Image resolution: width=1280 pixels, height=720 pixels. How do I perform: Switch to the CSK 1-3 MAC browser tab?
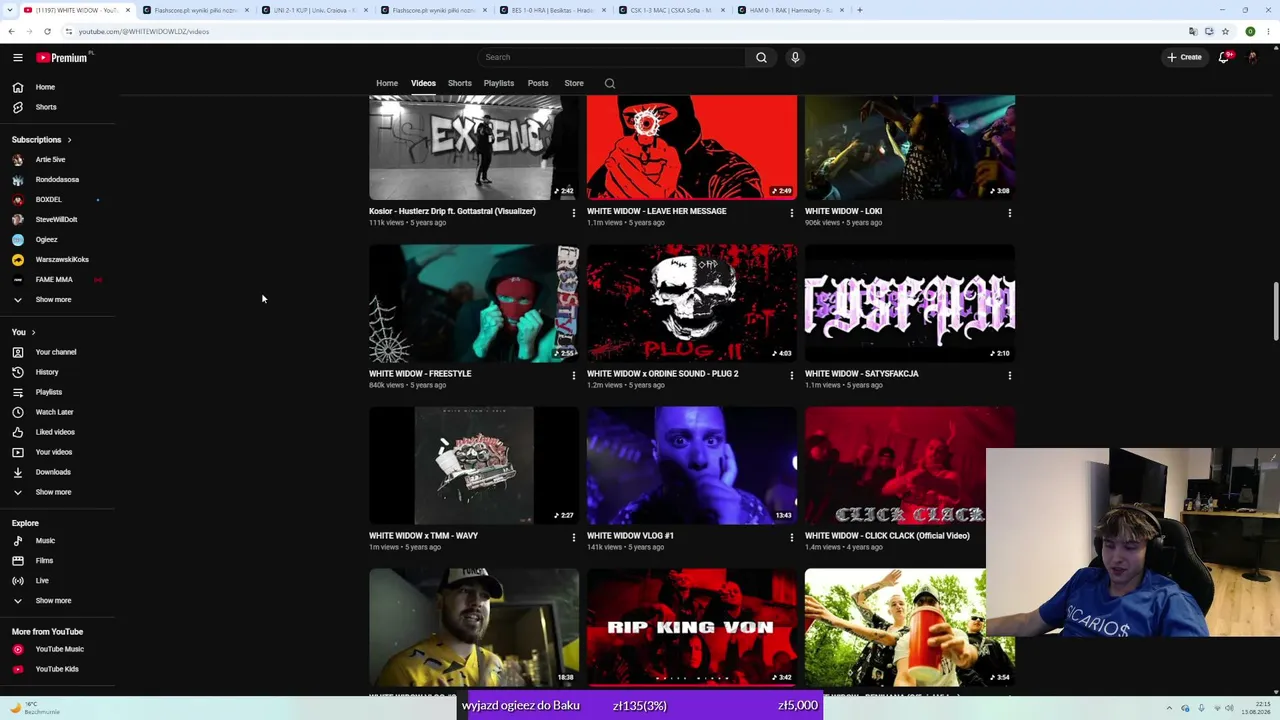tap(672, 10)
